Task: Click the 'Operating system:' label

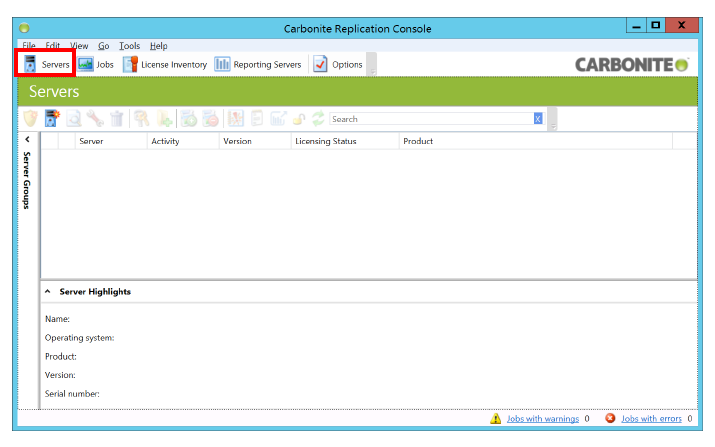Action: pos(79,338)
